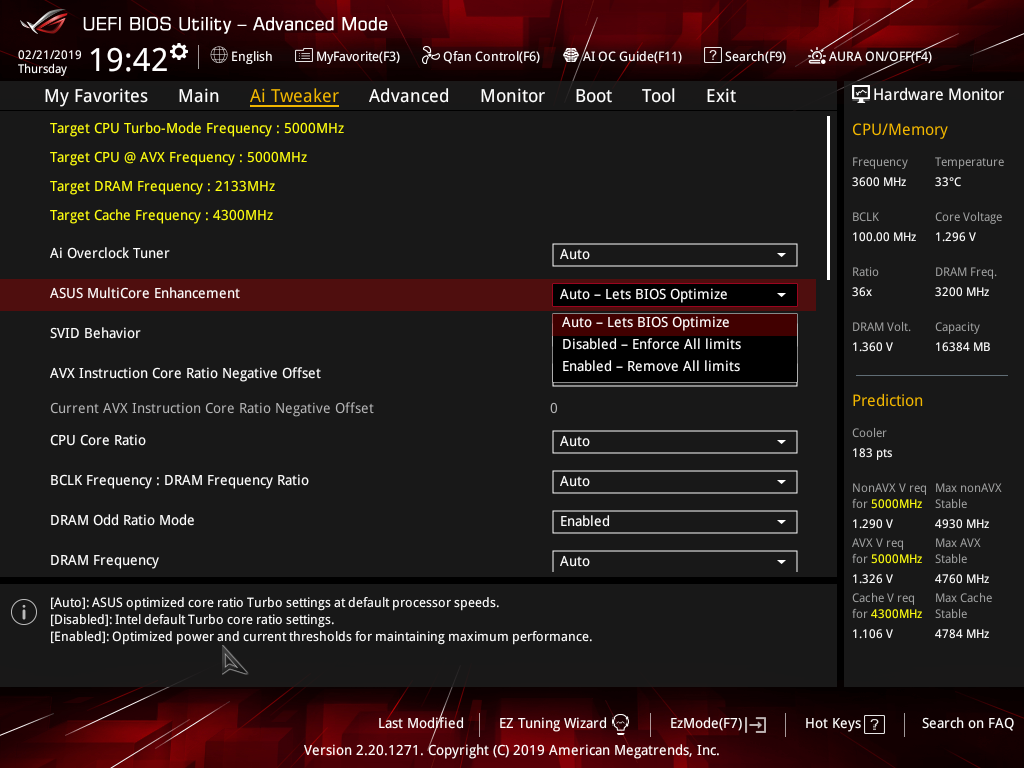Viewport: 1024px width, 768px height.
Task: Open Qfan Control fan icon
Action: [x=431, y=56]
